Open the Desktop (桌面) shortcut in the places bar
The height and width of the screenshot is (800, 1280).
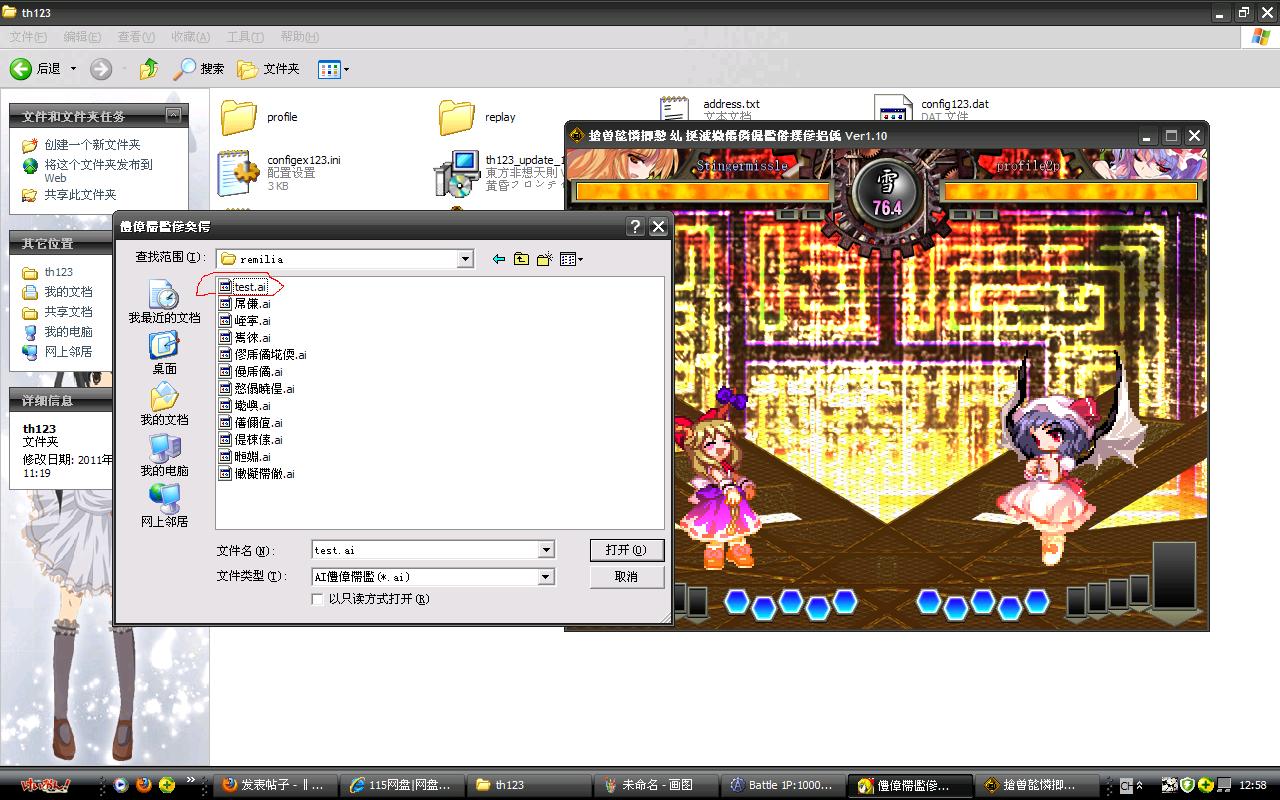click(x=164, y=353)
